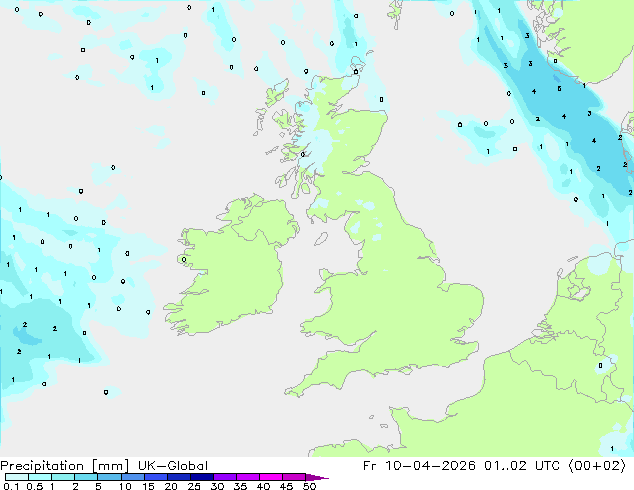
Task: Click the '0.5' legend scale label
Action: [x=34, y=486]
